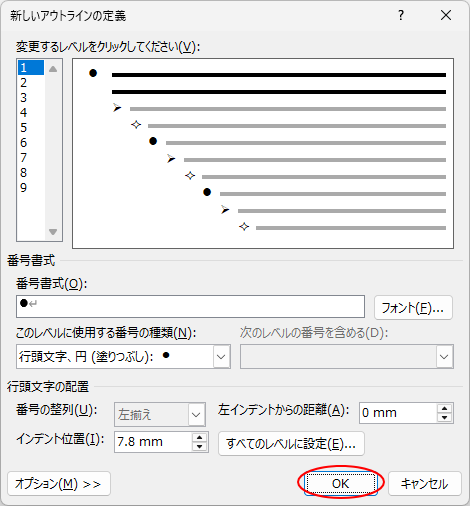Select level 5 in the level list
This screenshot has width=470, height=506.
point(31,128)
